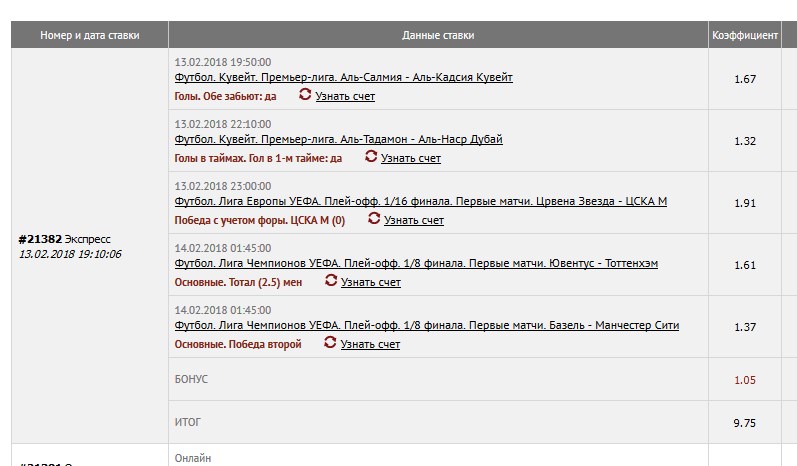Click the ИТОГ total coefficient 9.75
This screenshot has width=797, height=466.
click(x=744, y=423)
